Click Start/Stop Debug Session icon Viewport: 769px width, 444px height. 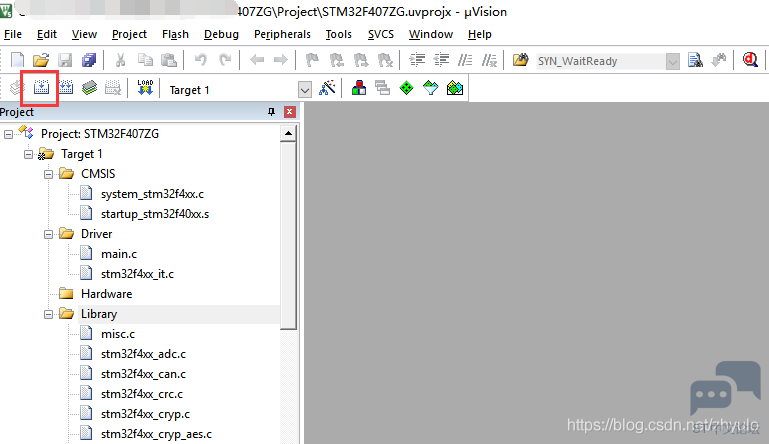tap(750, 60)
